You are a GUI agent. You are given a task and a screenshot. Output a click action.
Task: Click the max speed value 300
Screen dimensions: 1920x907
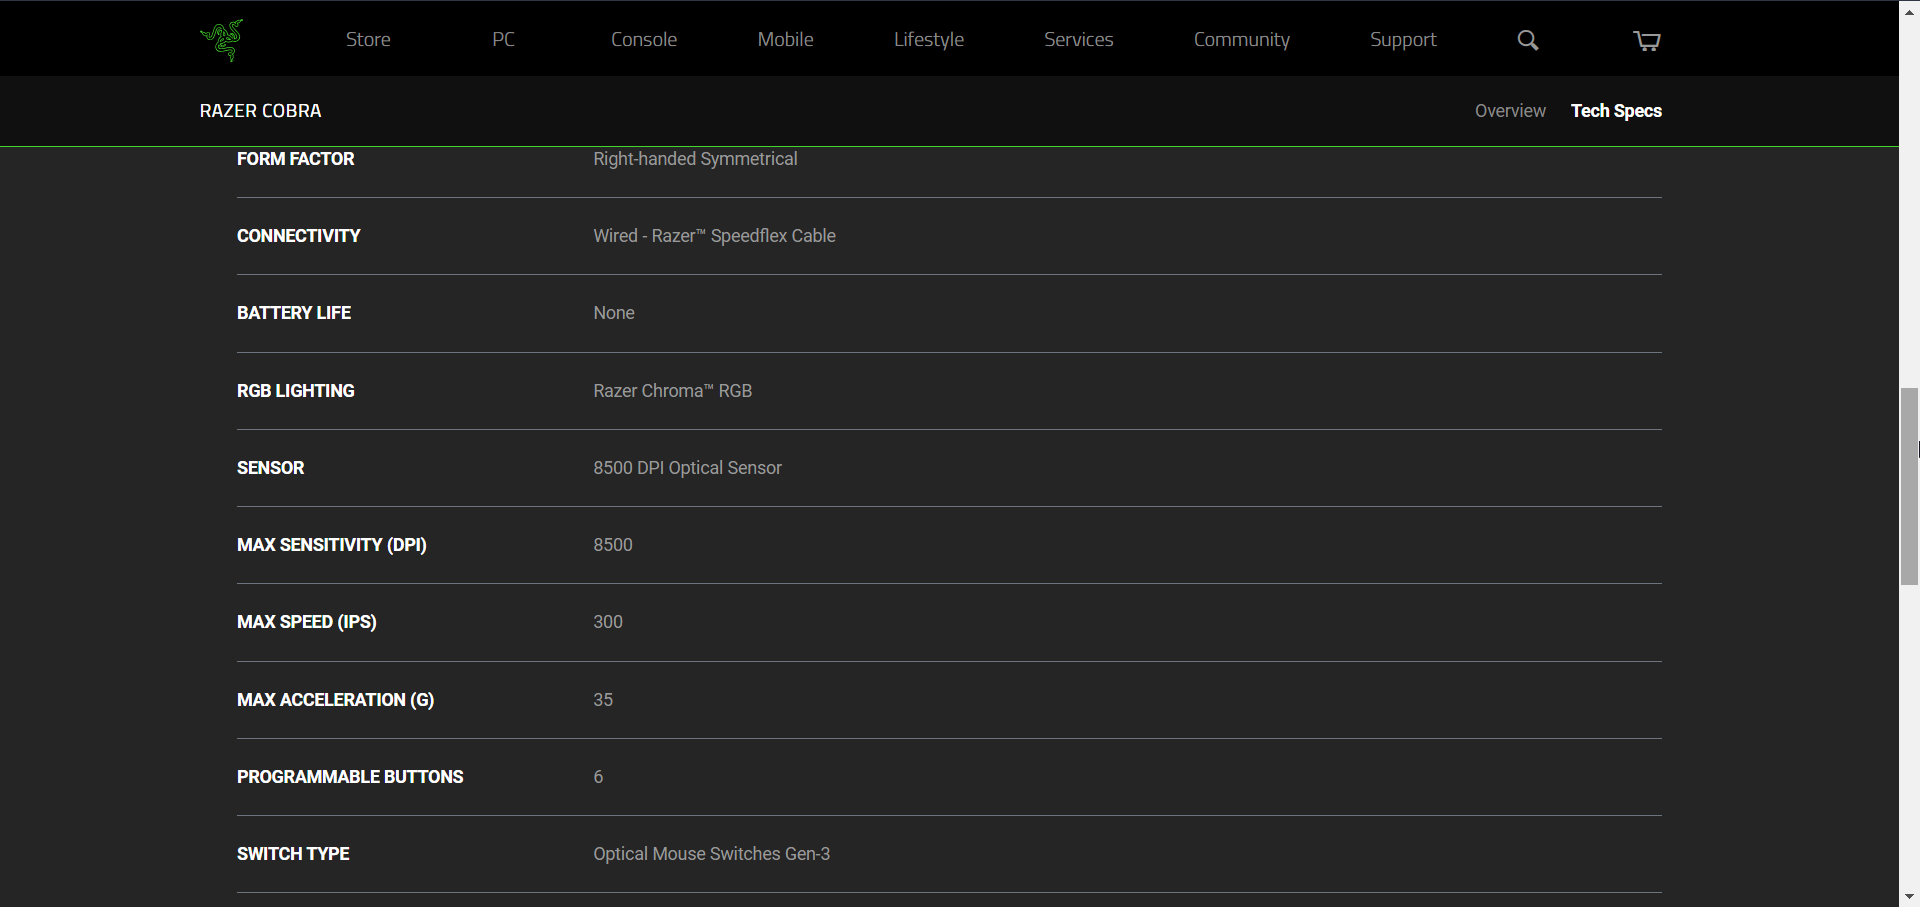click(x=608, y=622)
